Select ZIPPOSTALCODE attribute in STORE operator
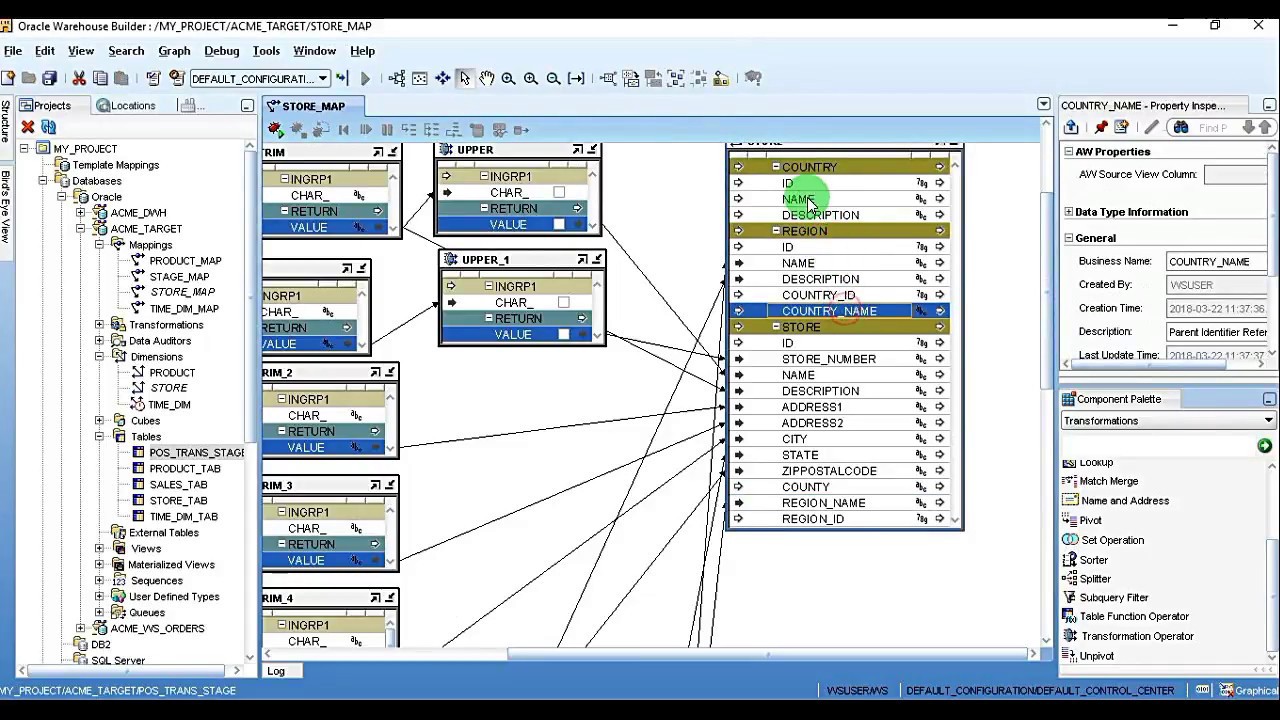The width and height of the screenshot is (1280, 720). (829, 471)
